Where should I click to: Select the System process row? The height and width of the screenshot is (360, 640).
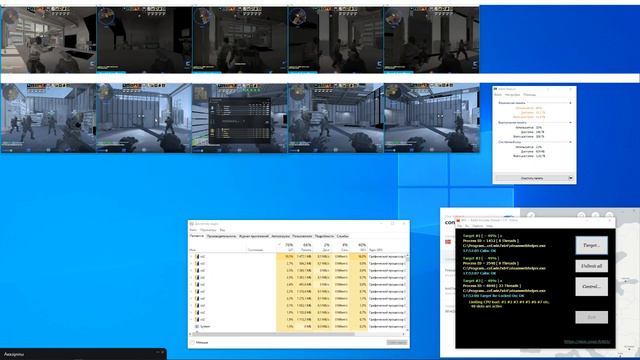coord(298,327)
